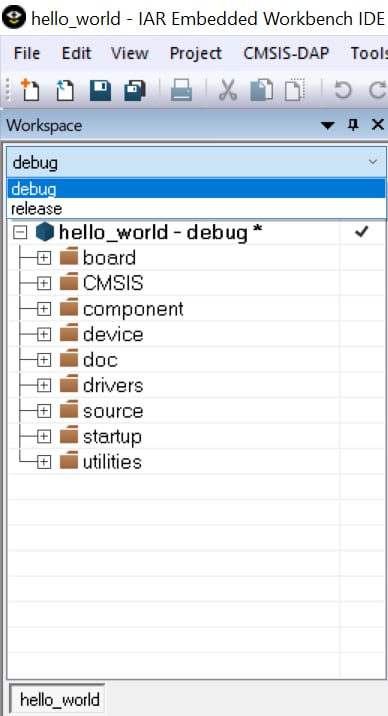The height and width of the screenshot is (716, 388).
Task: Open the Tools menu
Action: click(369, 53)
